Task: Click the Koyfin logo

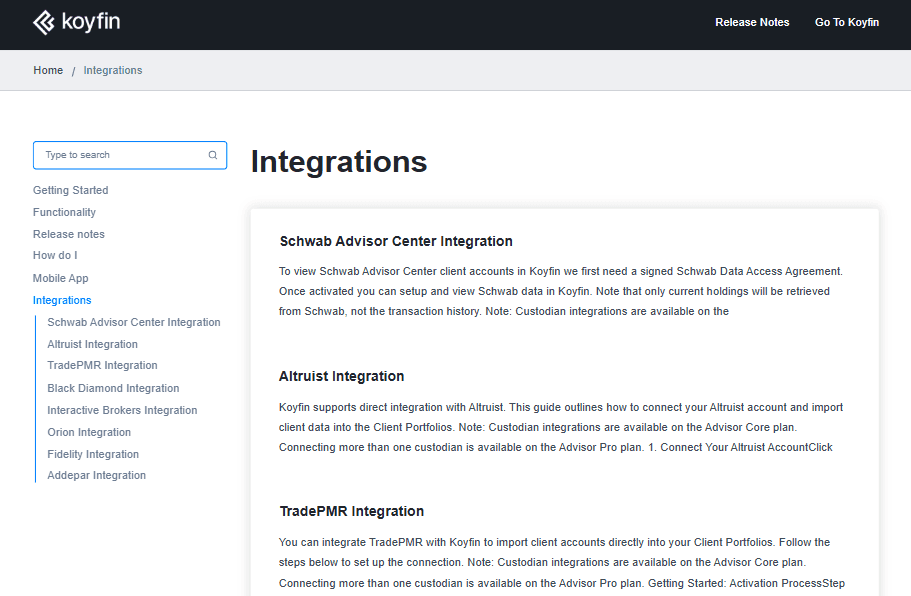Action: (77, 23)
